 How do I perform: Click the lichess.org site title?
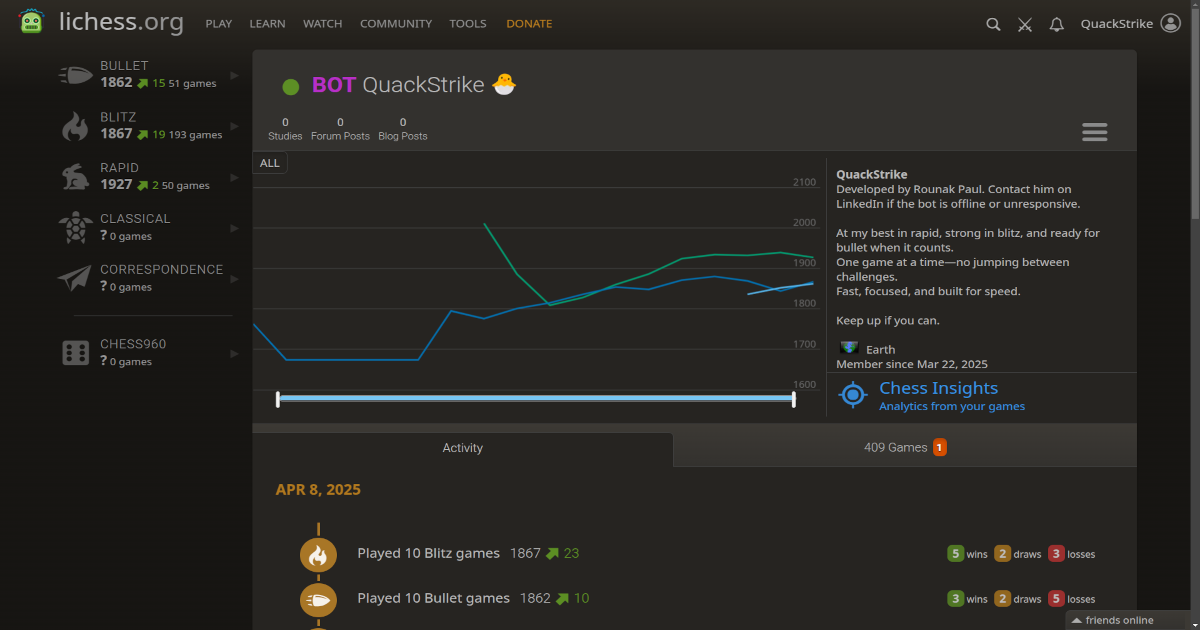[x=121, y=22]
